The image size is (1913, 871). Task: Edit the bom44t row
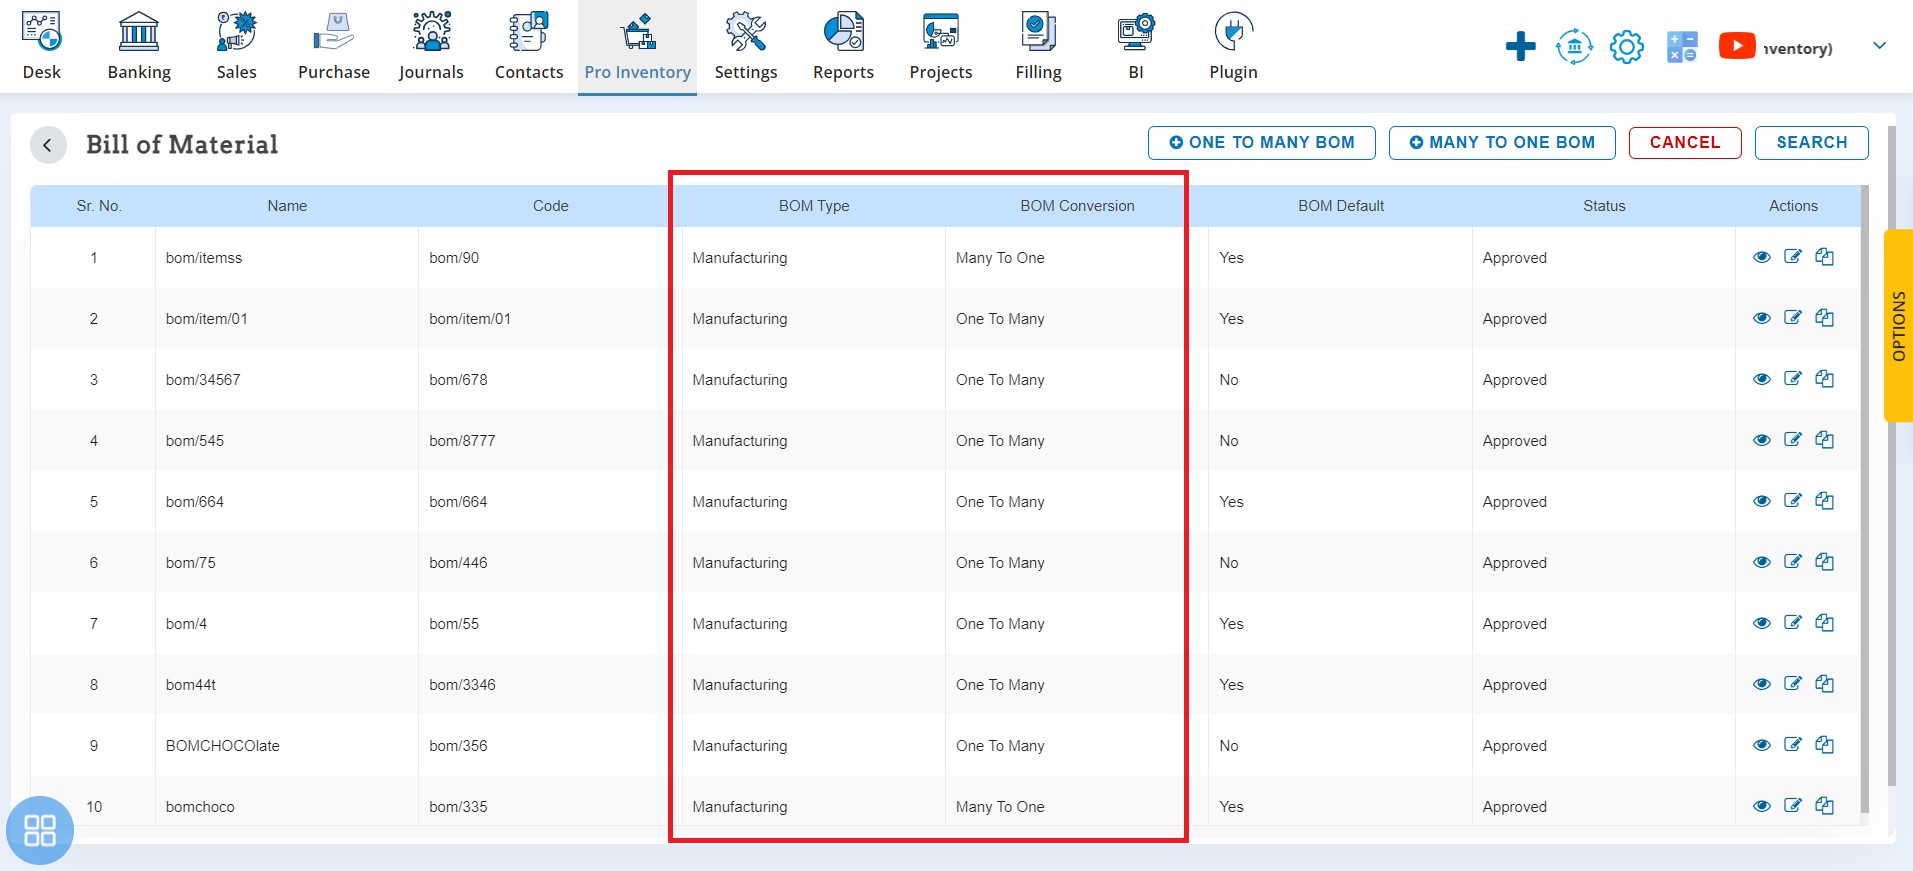(x=1793, y=683)
